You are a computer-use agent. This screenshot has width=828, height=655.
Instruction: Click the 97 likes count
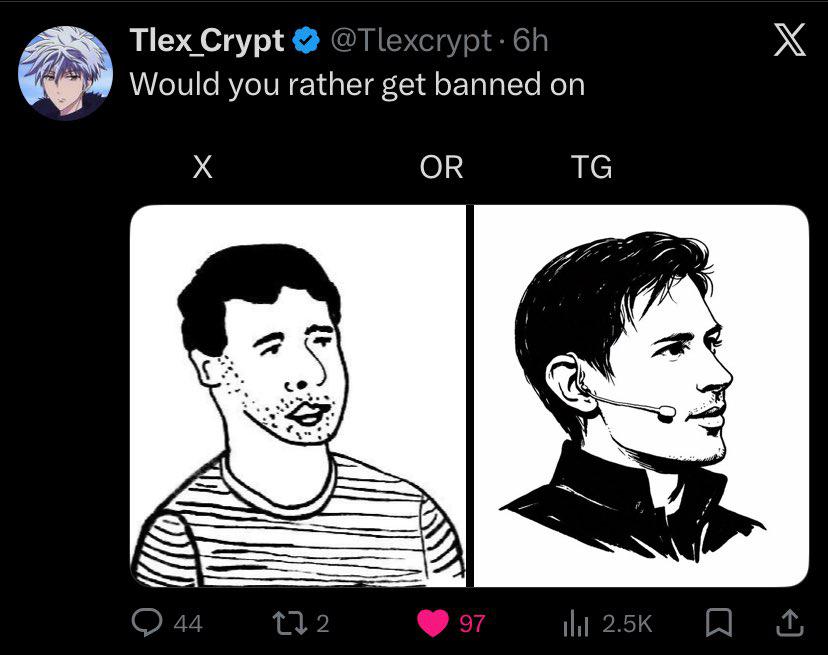click(471, 624)
